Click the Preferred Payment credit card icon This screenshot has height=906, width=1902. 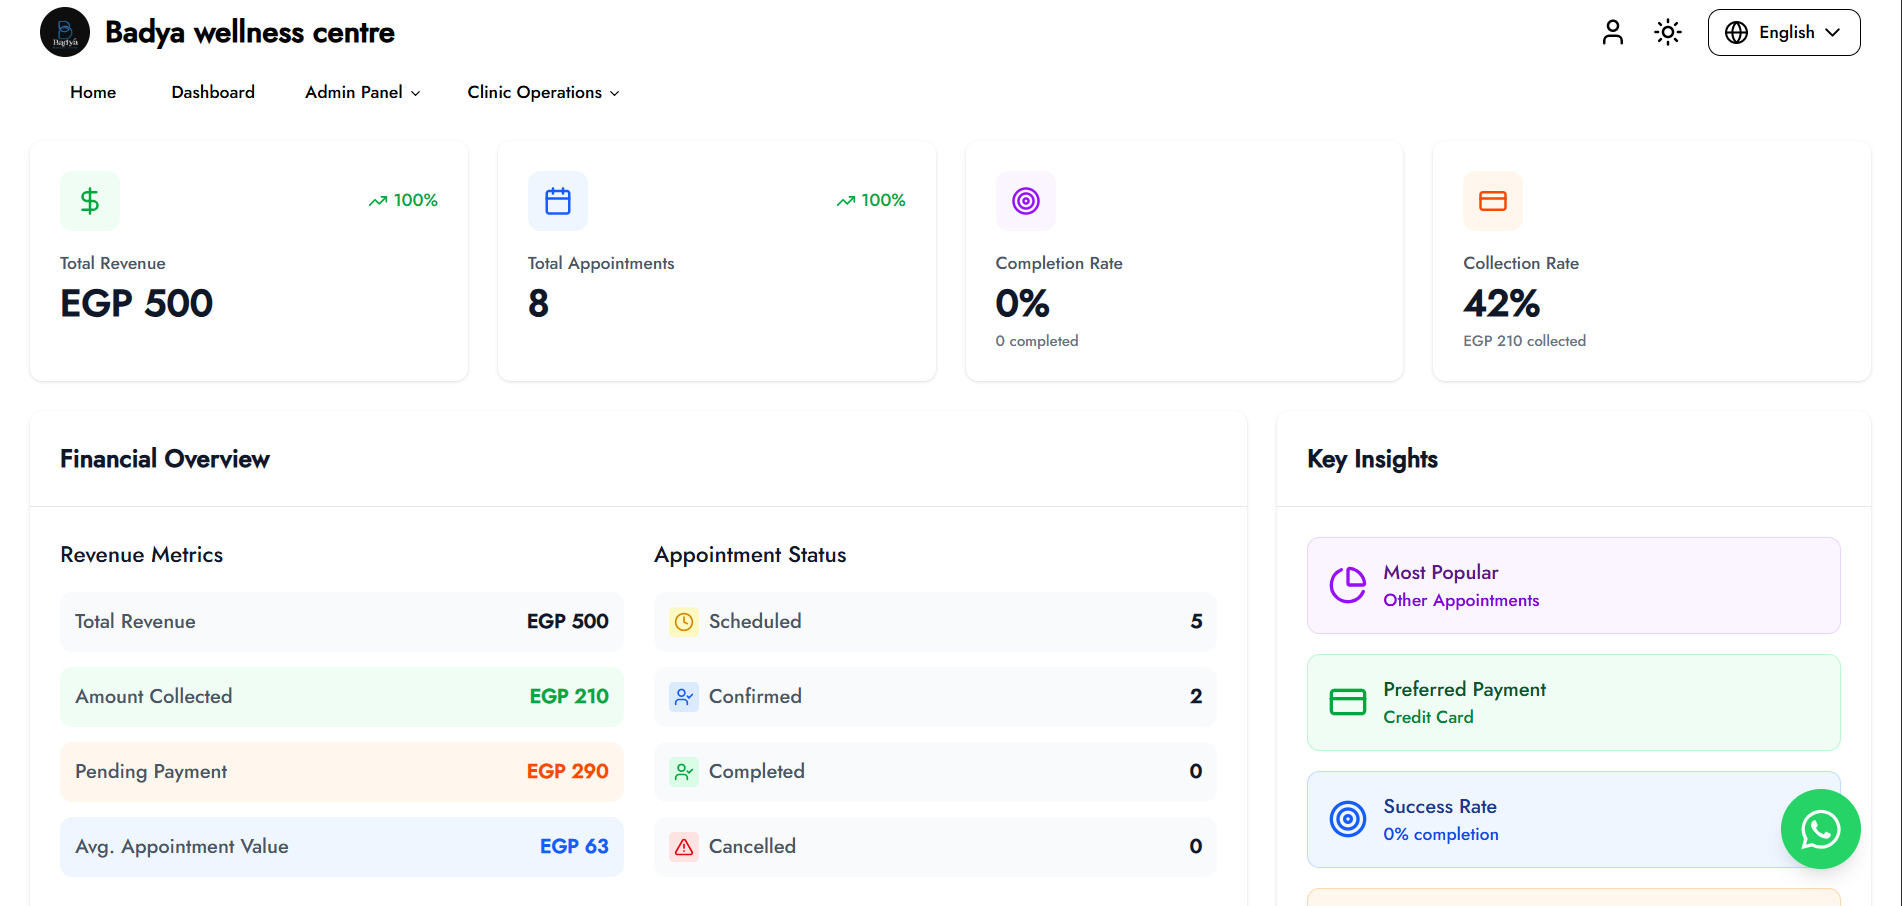pyautogui.click(x=1348, y=702)
